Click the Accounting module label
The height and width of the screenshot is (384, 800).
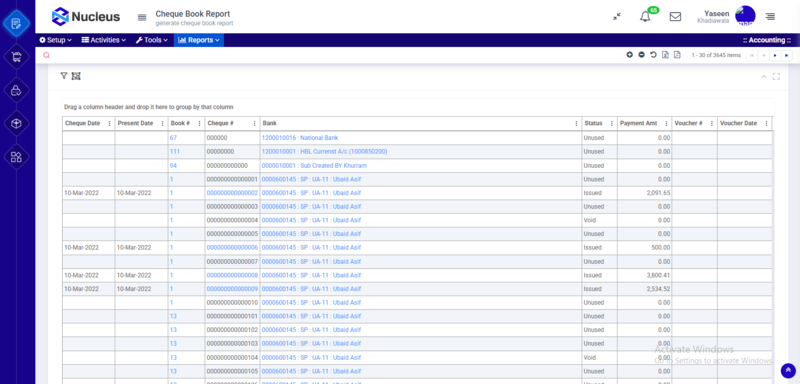(x=767, y=40)
